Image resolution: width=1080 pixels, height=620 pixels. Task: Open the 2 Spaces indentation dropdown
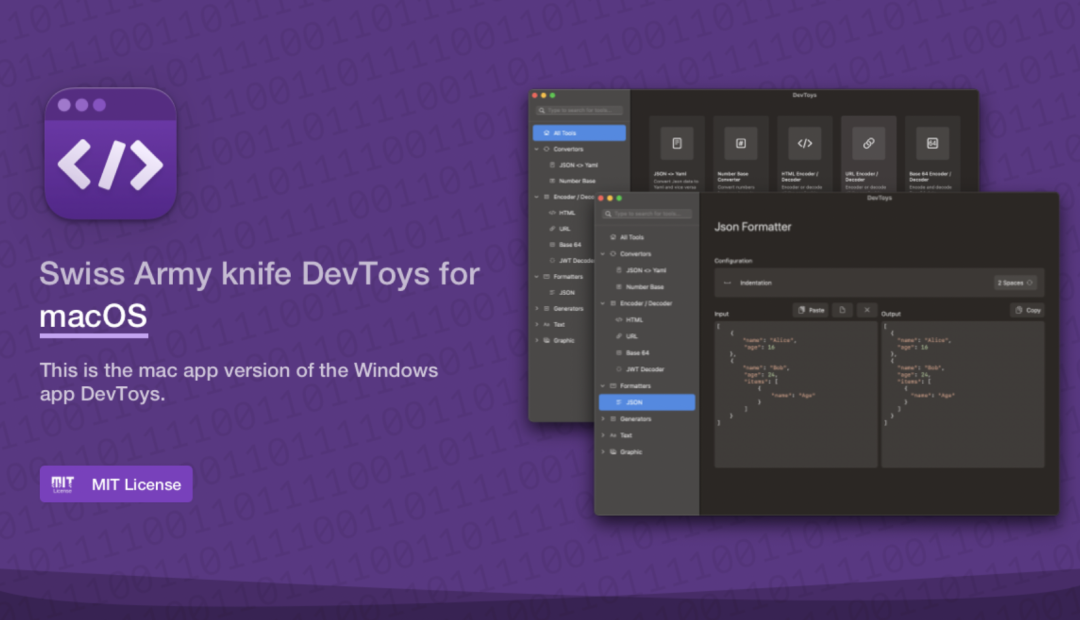pyautogui.click(x=1016, y=283)
